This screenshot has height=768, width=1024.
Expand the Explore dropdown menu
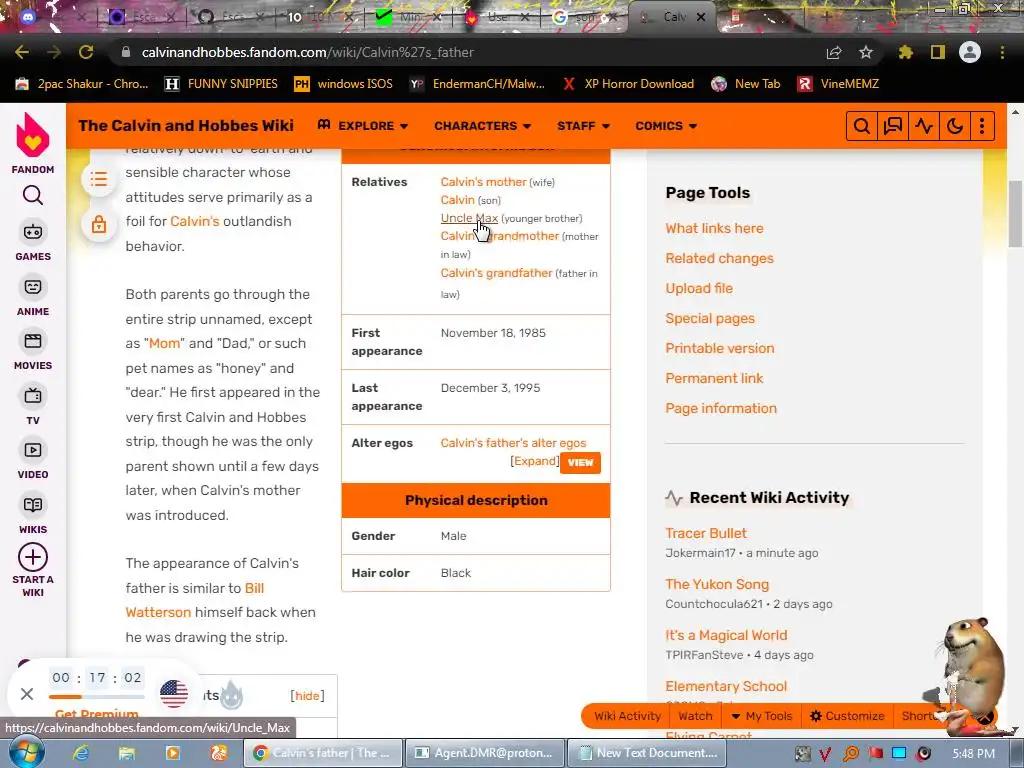pos(362,125)
